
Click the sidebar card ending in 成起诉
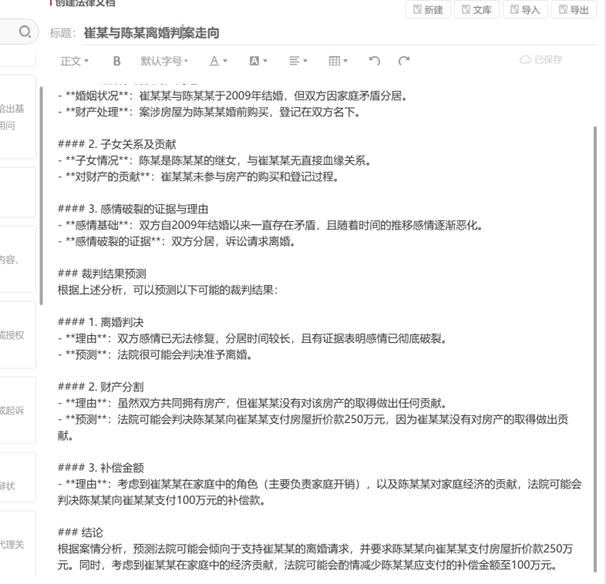[x=17, y=410]
